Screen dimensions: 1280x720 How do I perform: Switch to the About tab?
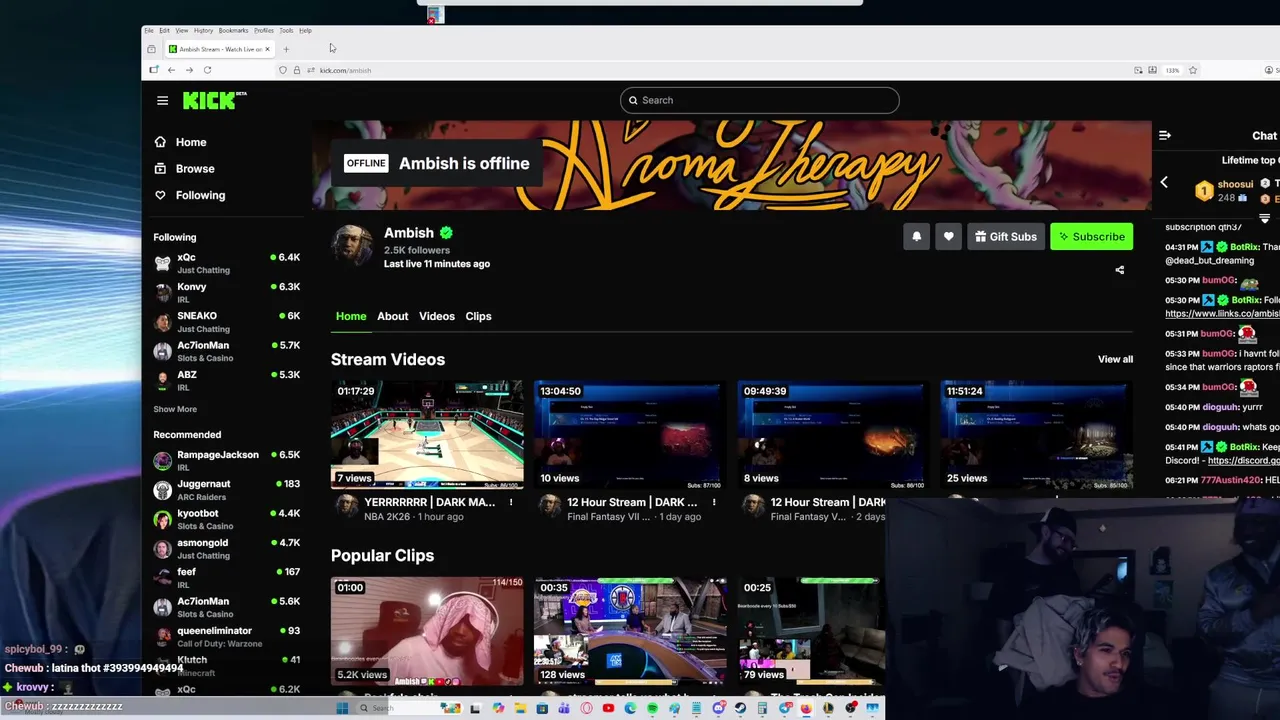tap(392, 316)
